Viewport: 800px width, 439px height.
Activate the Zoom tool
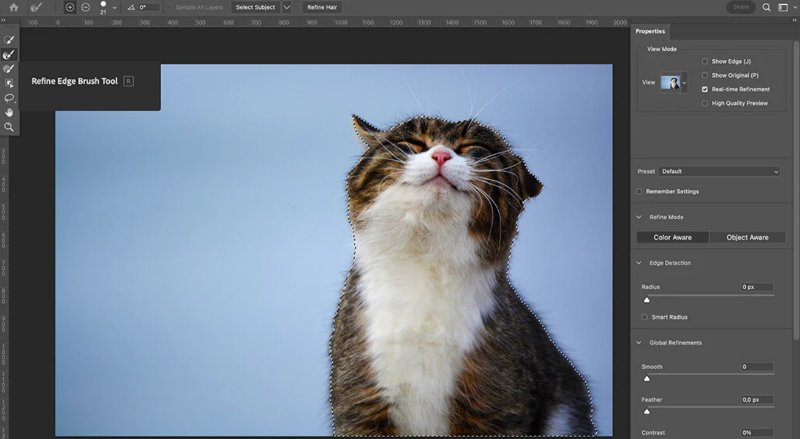9,127
